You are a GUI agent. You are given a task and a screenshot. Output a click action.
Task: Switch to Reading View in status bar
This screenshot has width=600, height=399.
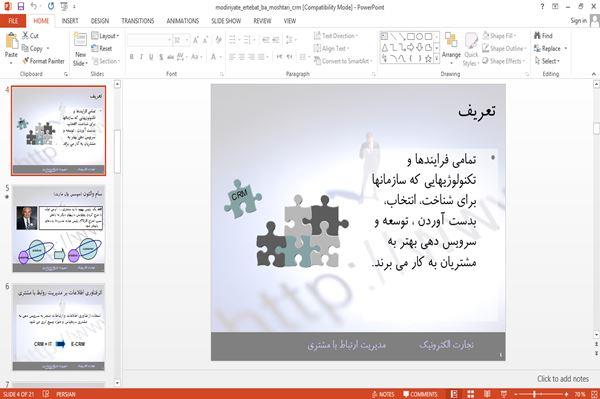(x=487, y=394)
